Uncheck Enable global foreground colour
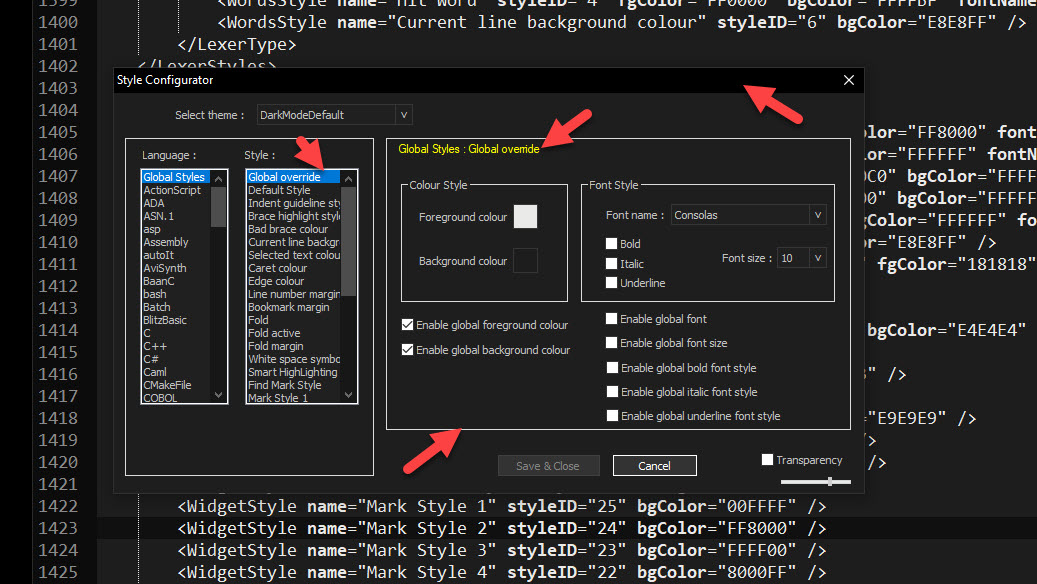1037x584 pixels. click(405, 324)
